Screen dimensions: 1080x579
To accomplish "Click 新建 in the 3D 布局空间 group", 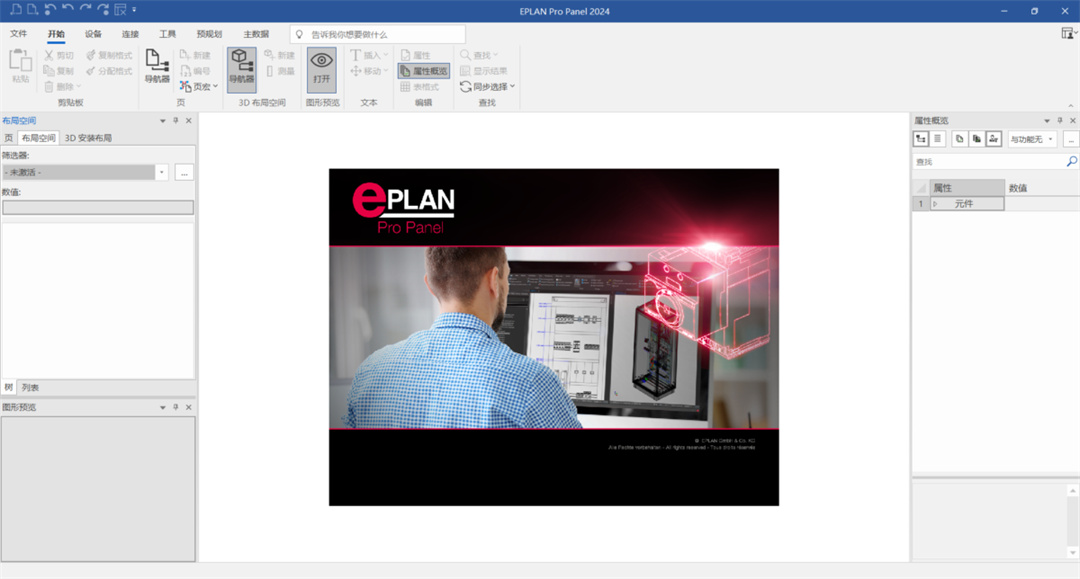I will pos(279,55).
